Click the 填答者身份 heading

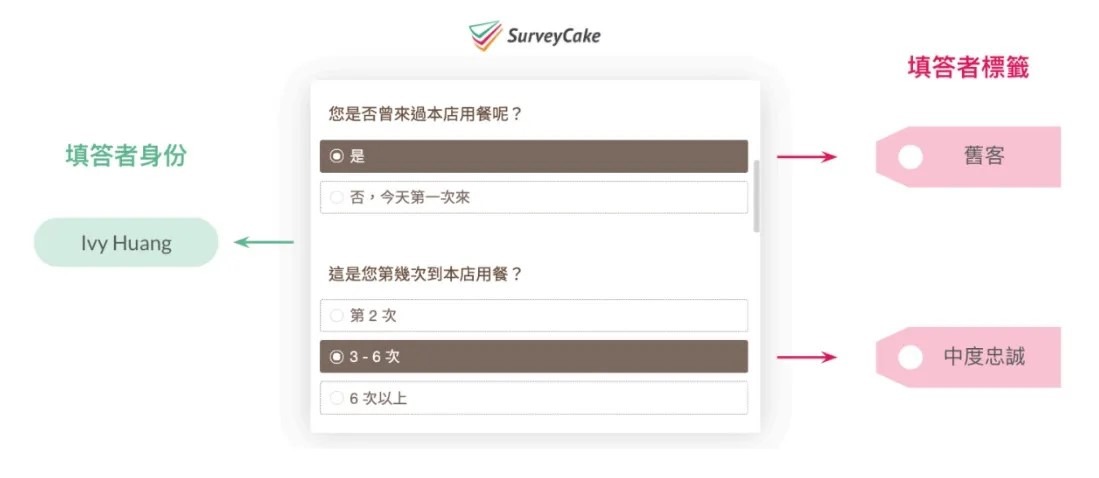point(126,156)
